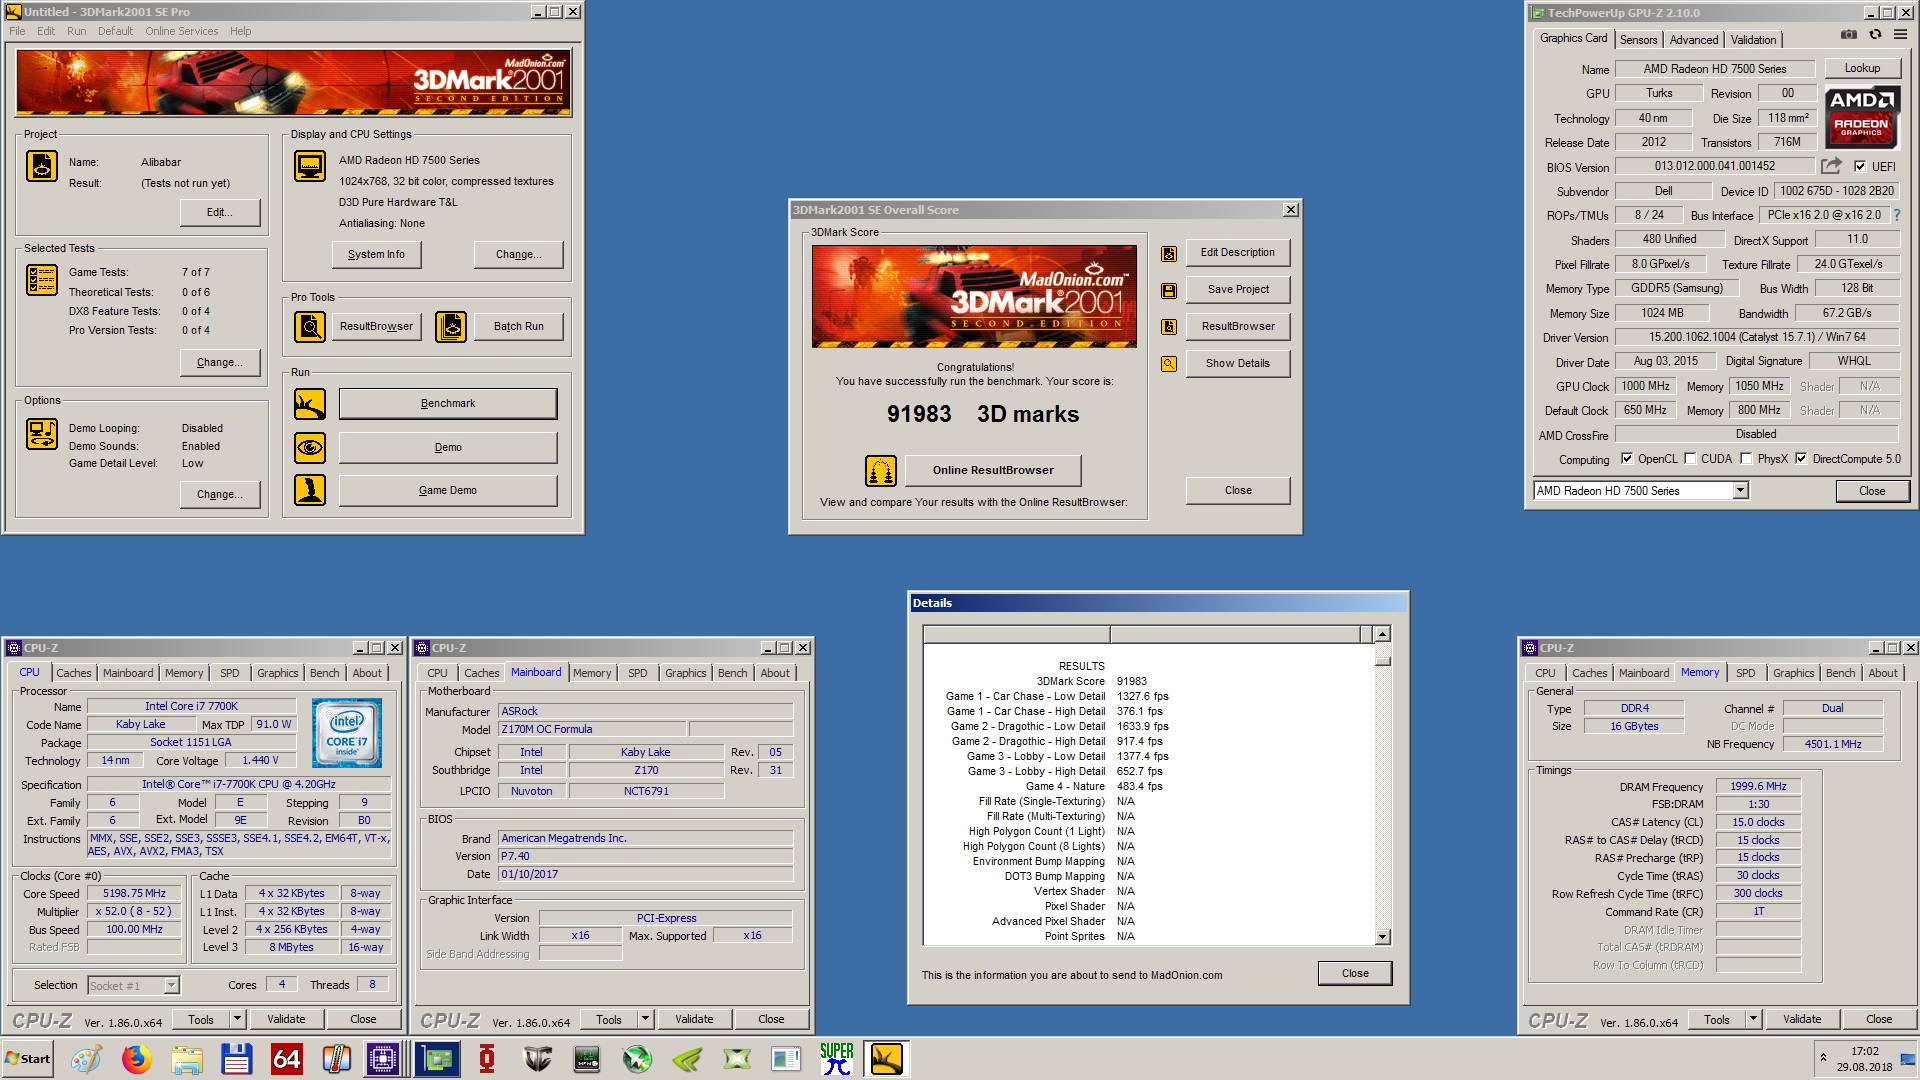Open the Bench tab in middle CPU-Z

pos(733,673)
